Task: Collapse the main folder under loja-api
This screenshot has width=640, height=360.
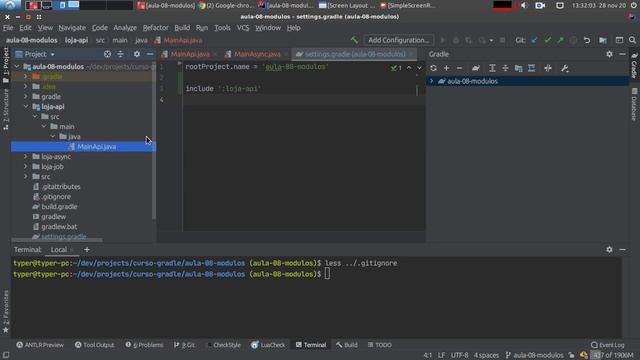Action: (44, 127)
